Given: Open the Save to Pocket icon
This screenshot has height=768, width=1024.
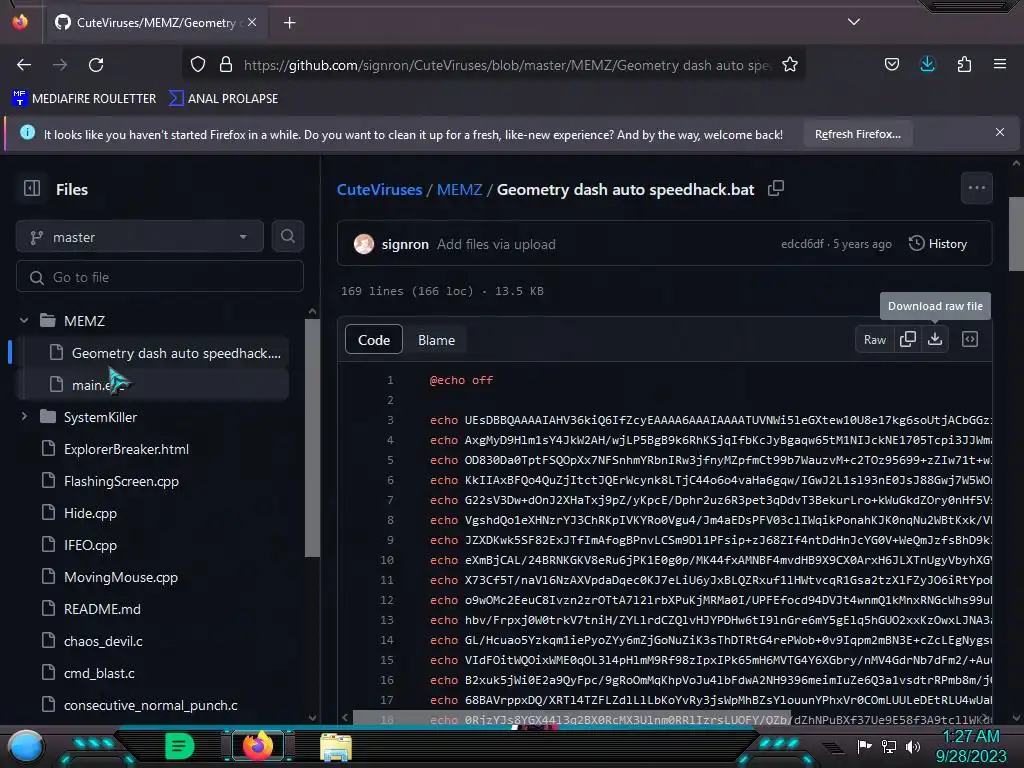Looking at the screenshot, I should tap(891, 64).
